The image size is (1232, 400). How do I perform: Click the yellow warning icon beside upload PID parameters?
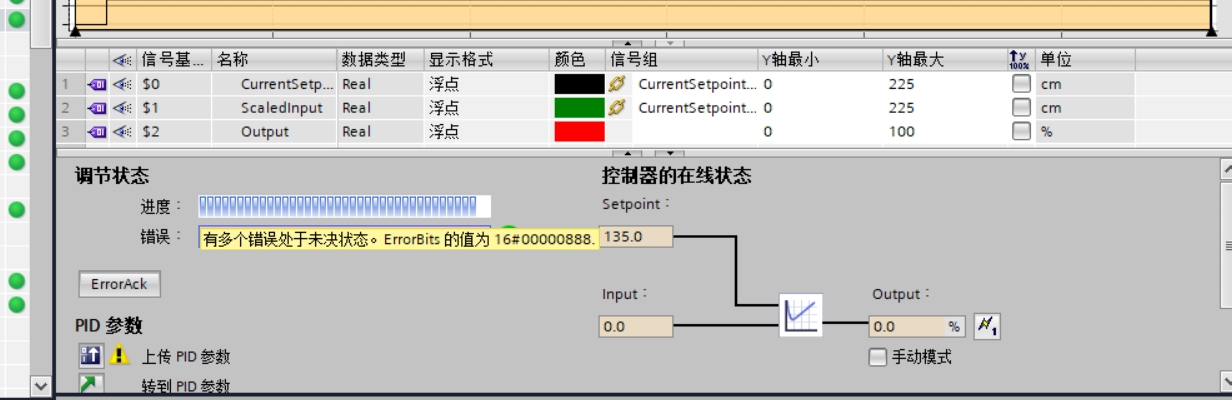pyautogui.click(x=120, y=355)
